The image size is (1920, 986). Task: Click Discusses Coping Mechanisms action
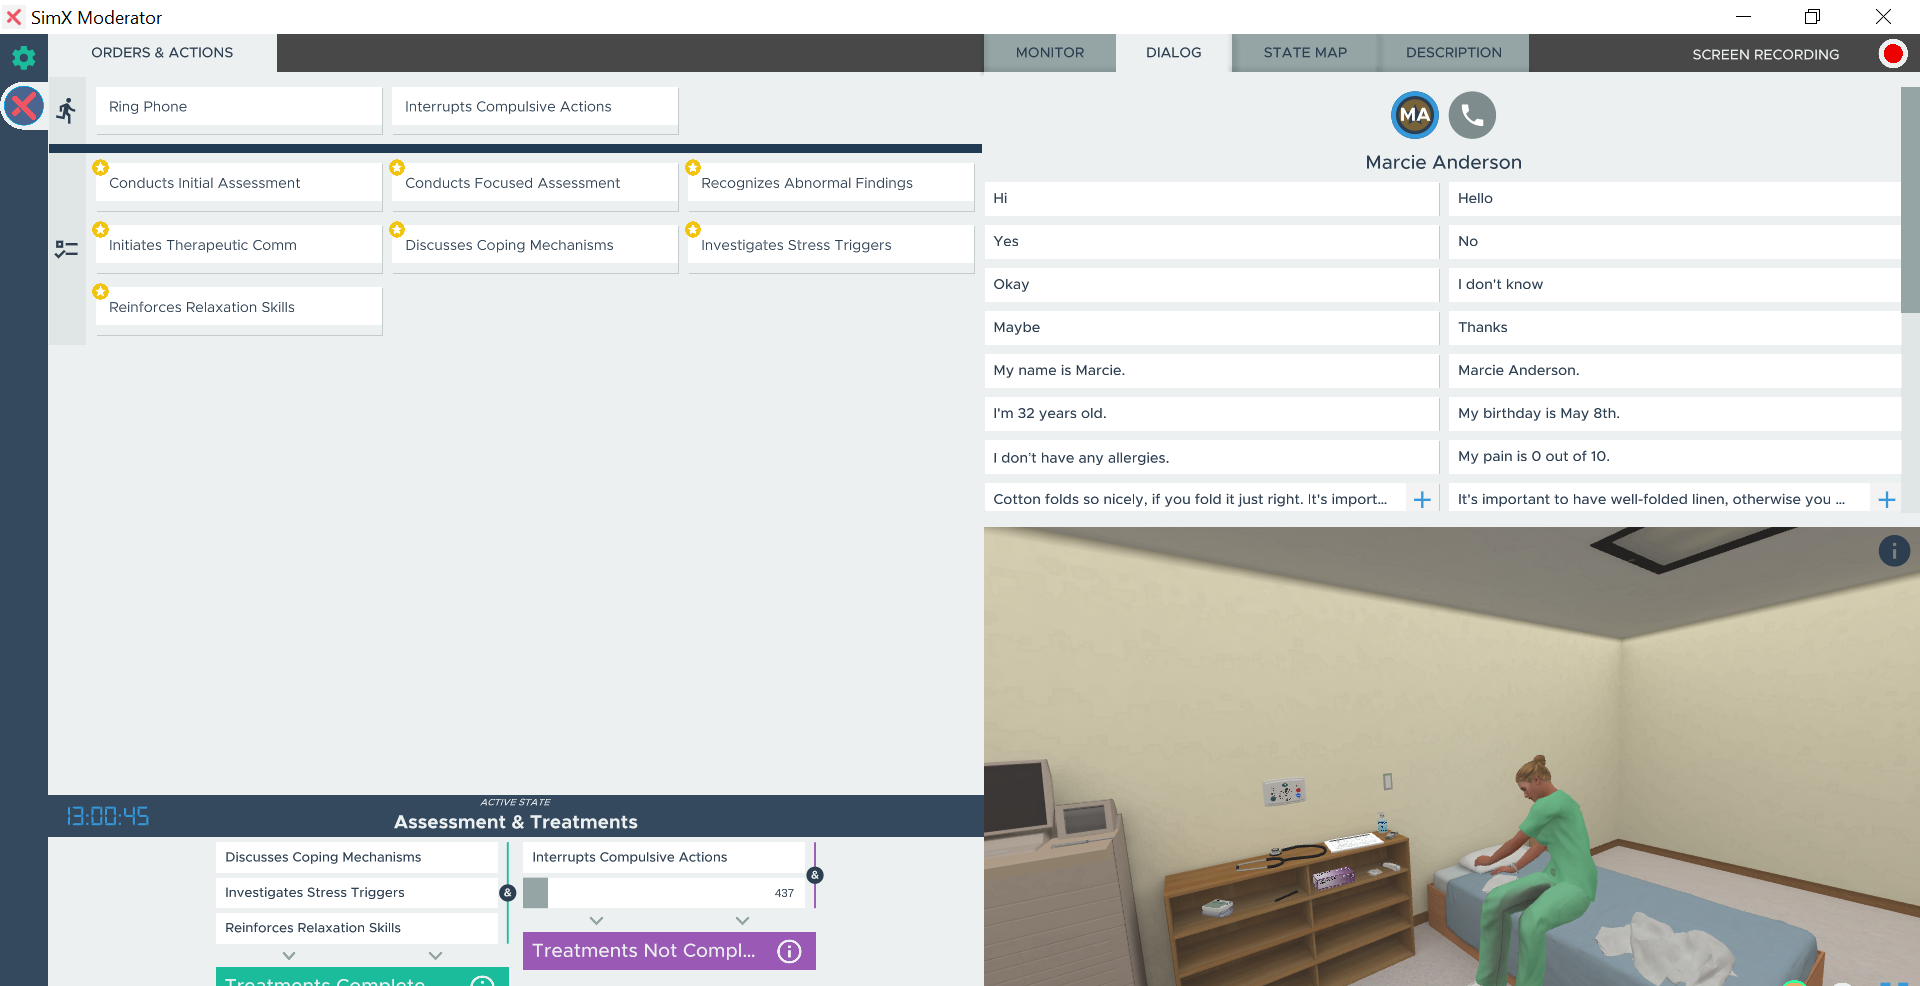[534, 245]
